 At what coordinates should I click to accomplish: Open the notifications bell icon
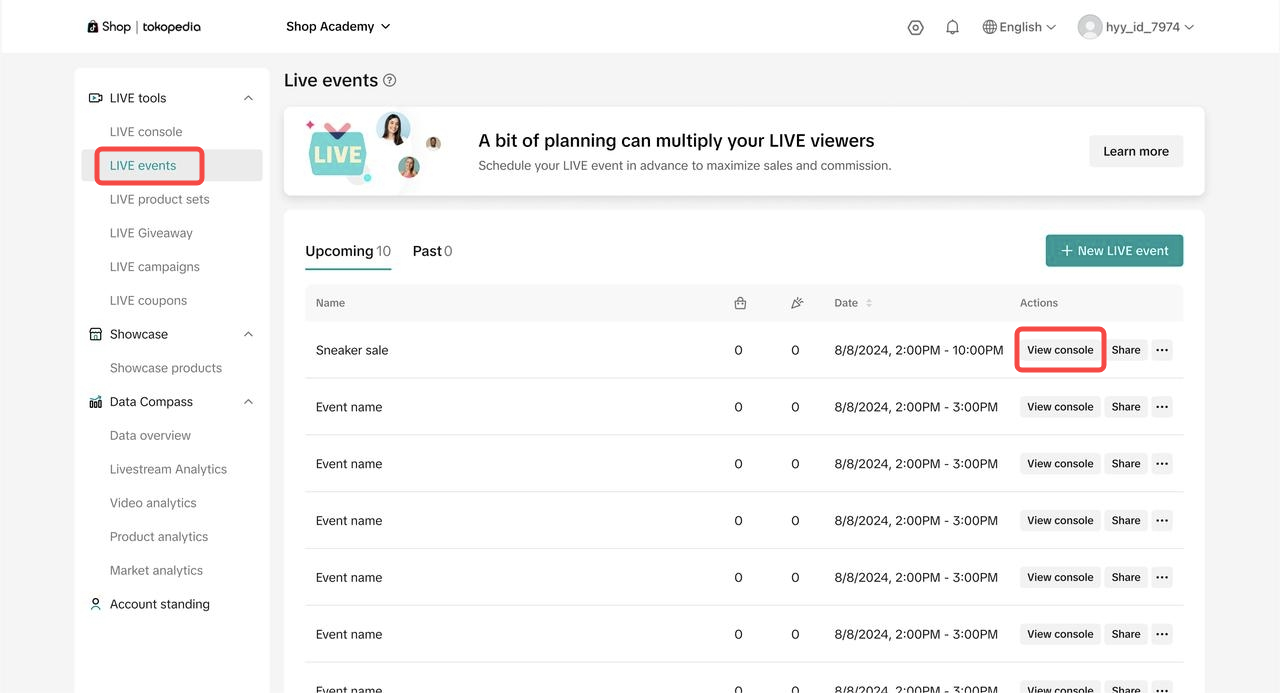(x=952, y=27)
